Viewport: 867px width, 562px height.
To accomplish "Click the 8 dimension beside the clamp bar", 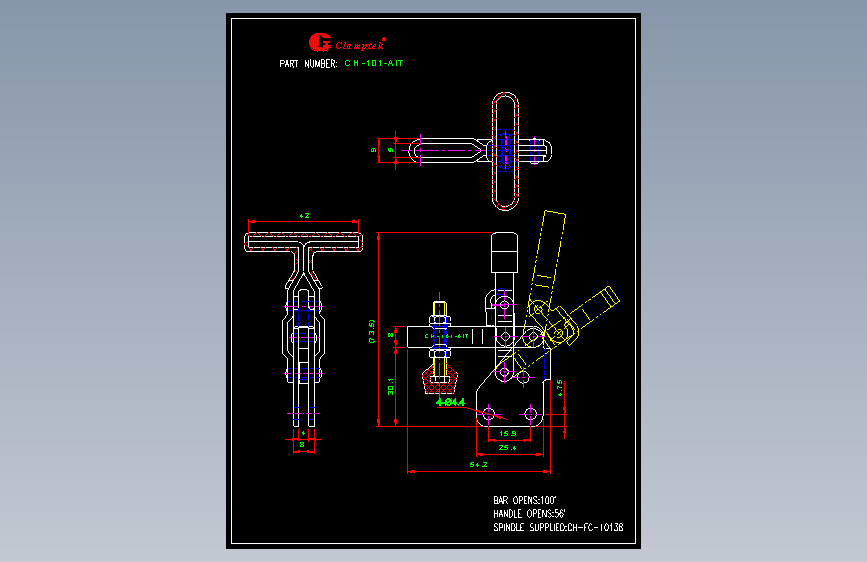I will point(390,335).
